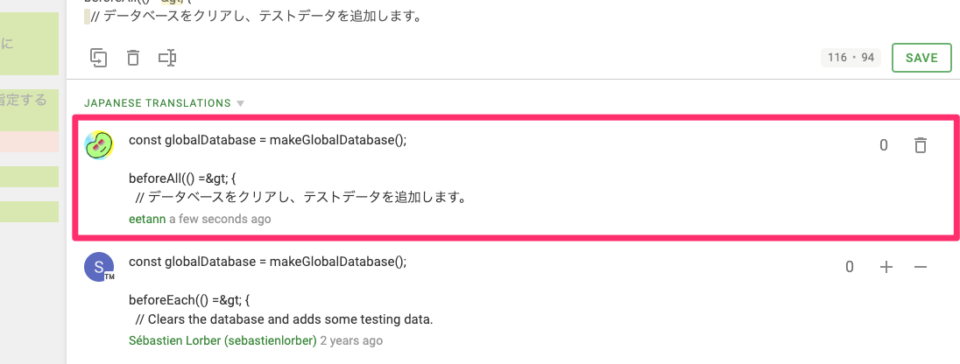Clear translation with the toolbar trash icon
This screenshot has height=364, width=960.
tap(133, 58)
